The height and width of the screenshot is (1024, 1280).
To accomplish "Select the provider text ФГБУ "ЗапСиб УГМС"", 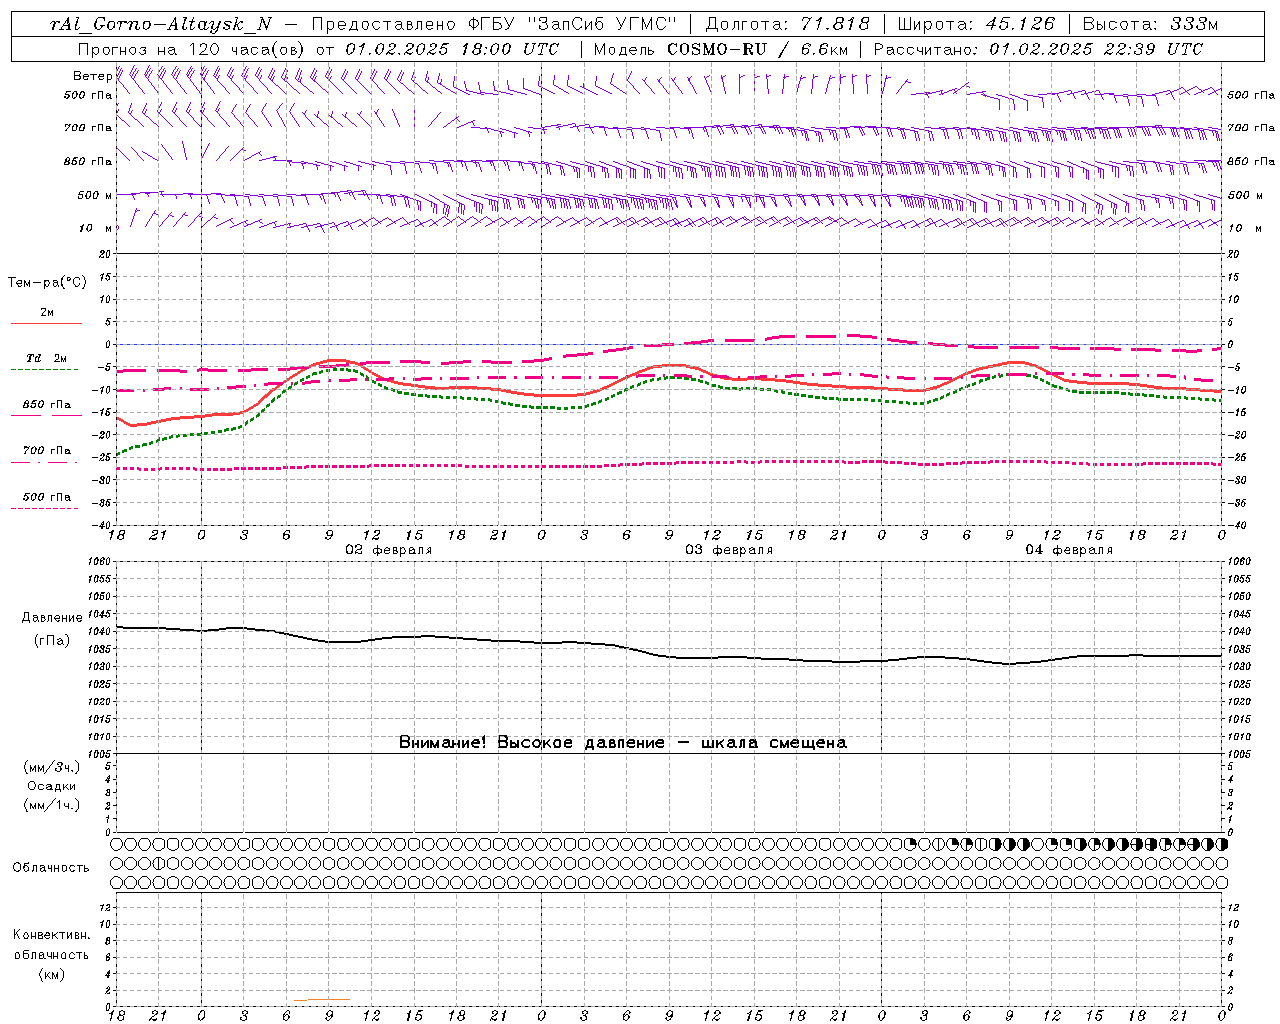I will (572, 24).
